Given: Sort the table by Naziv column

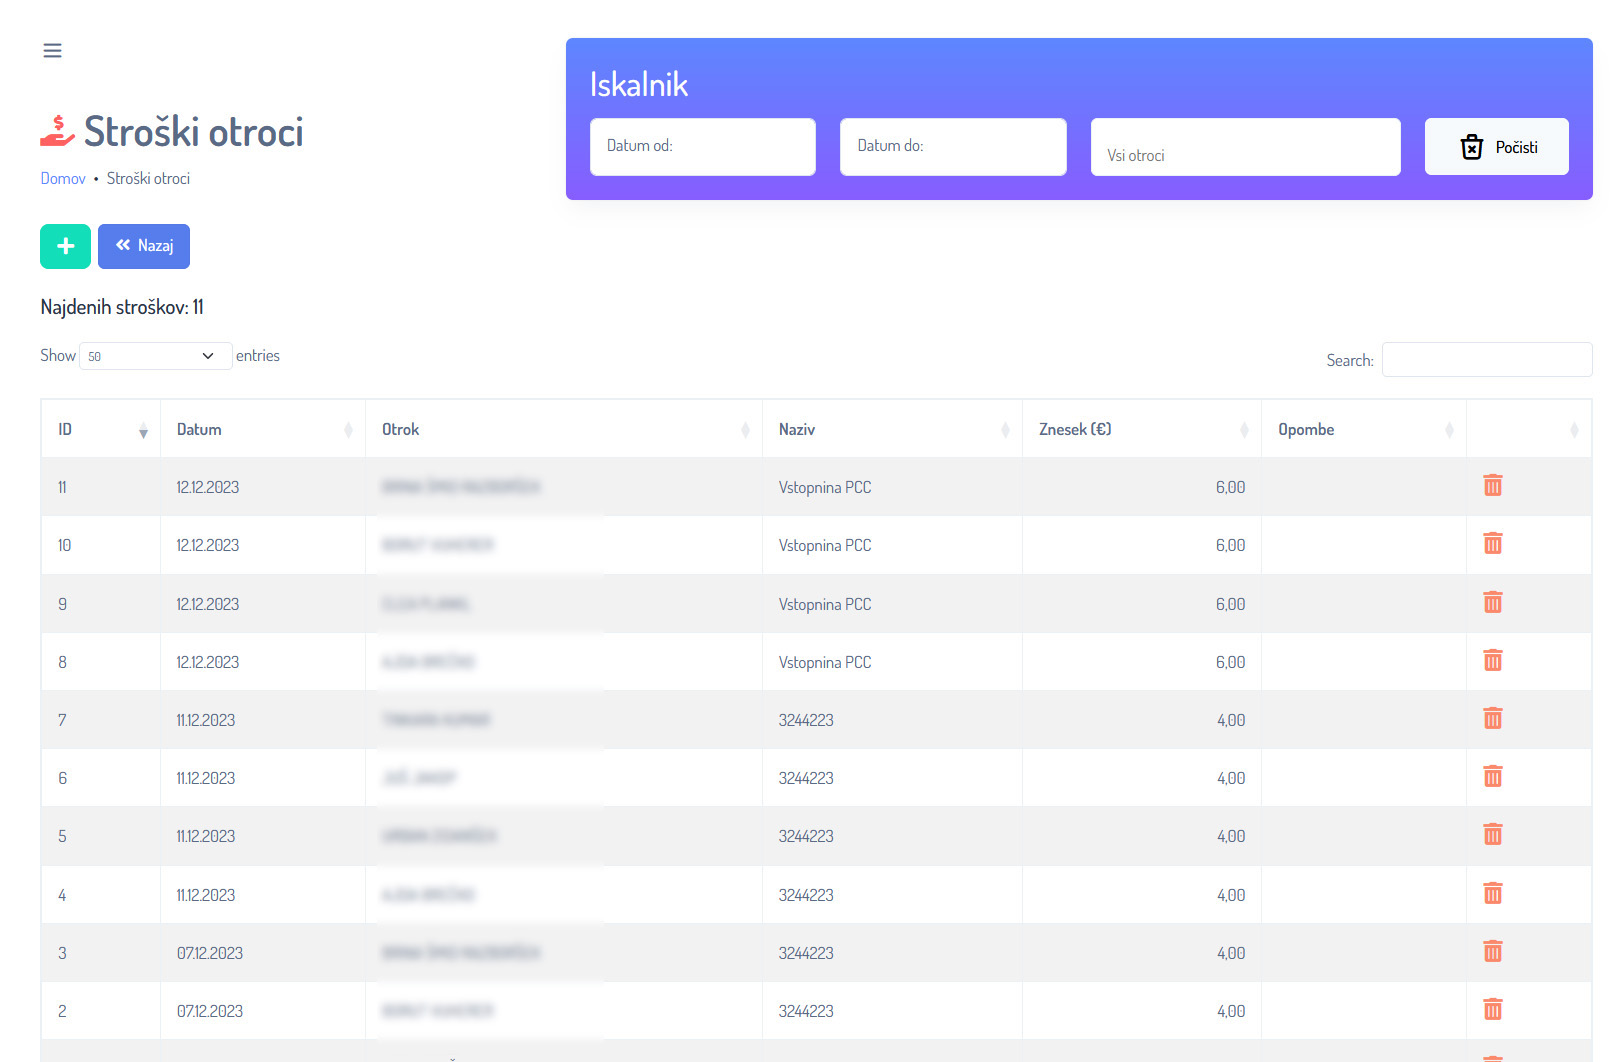Looking at the screenshot, I should pyautogui.click(x=891, y=430).
